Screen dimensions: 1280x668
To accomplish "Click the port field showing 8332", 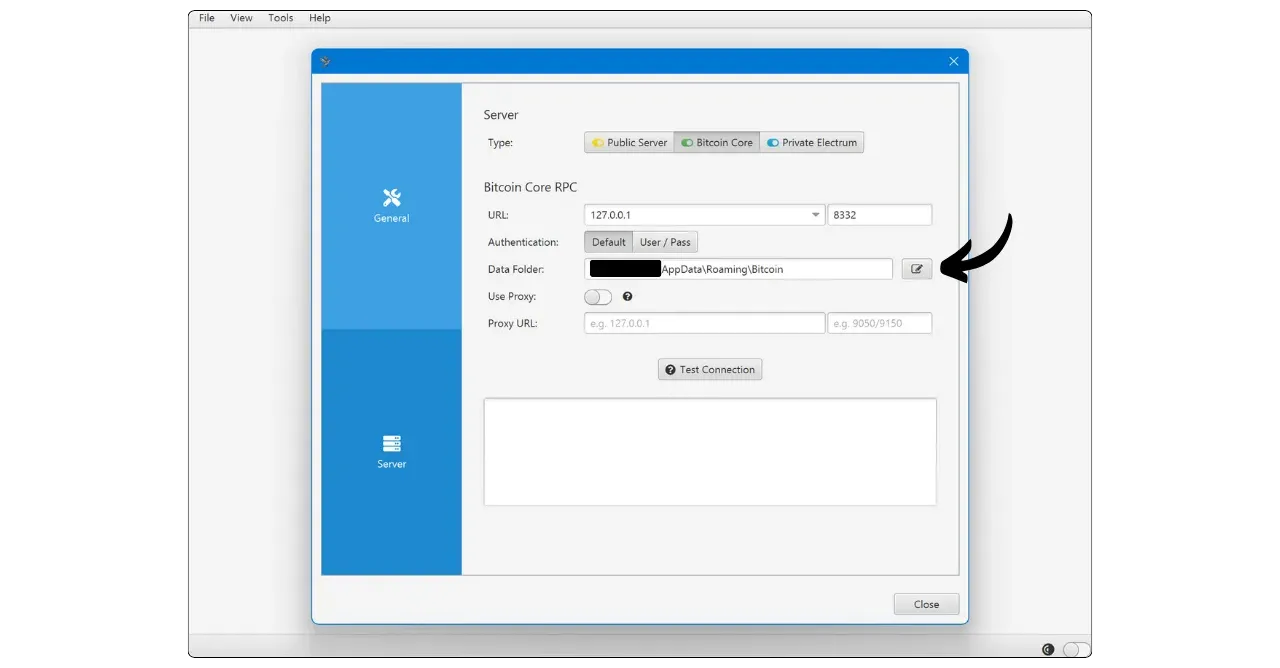I will (879, 215).
